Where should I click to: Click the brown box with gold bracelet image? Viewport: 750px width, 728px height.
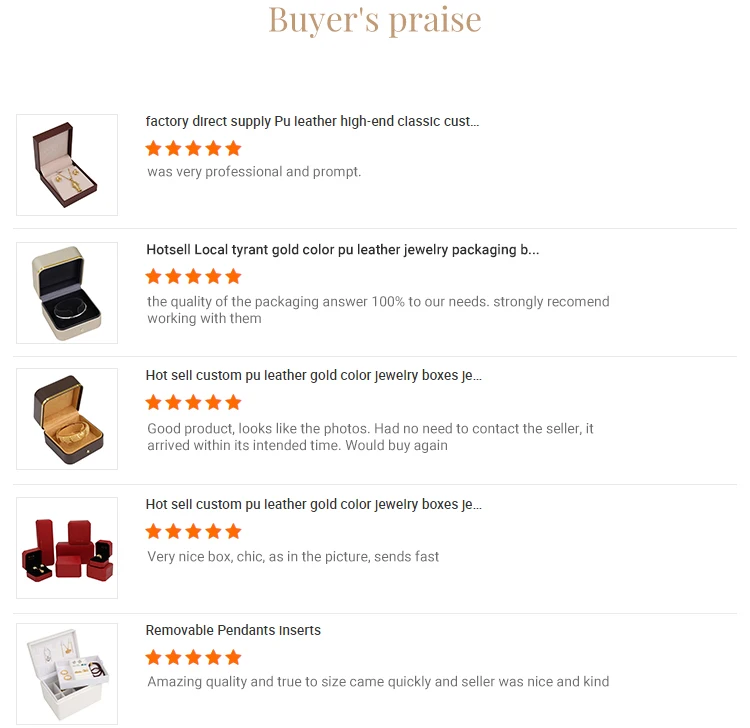pos(67,419)
